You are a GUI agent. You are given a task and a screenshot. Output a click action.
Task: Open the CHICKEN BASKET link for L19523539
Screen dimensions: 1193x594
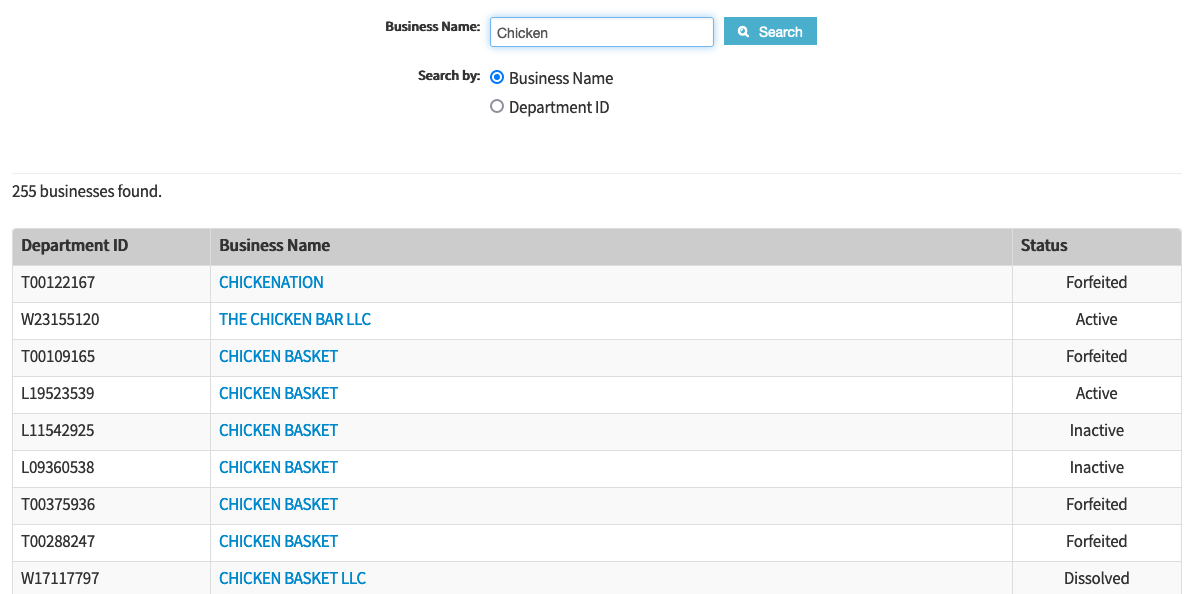[278, 393]
